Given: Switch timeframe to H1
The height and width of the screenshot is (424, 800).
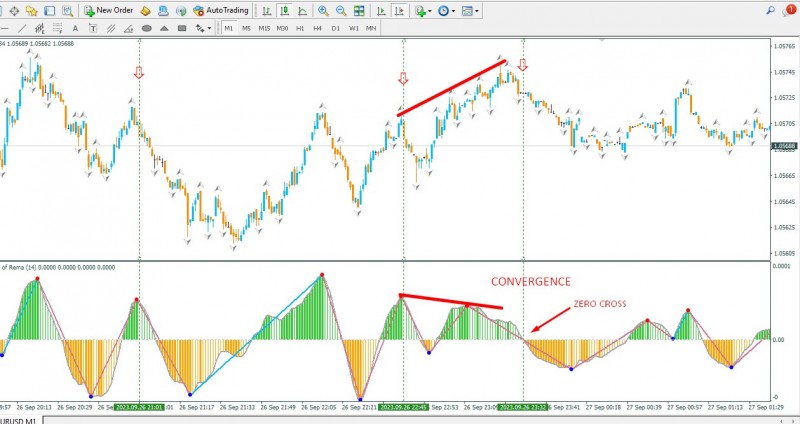Looking at the screenshot, I should 300,29.
